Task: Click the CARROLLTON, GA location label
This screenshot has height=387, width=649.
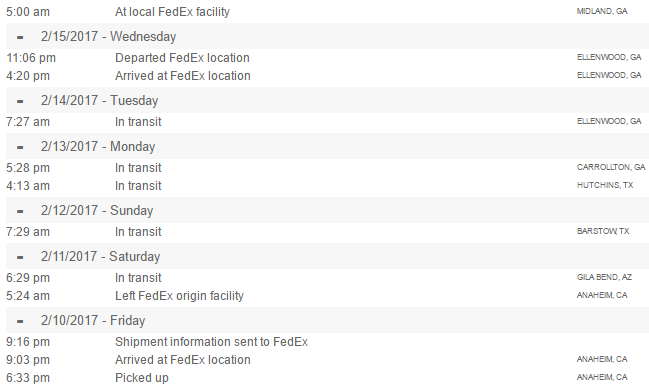Action: click(x=611, y=167)
